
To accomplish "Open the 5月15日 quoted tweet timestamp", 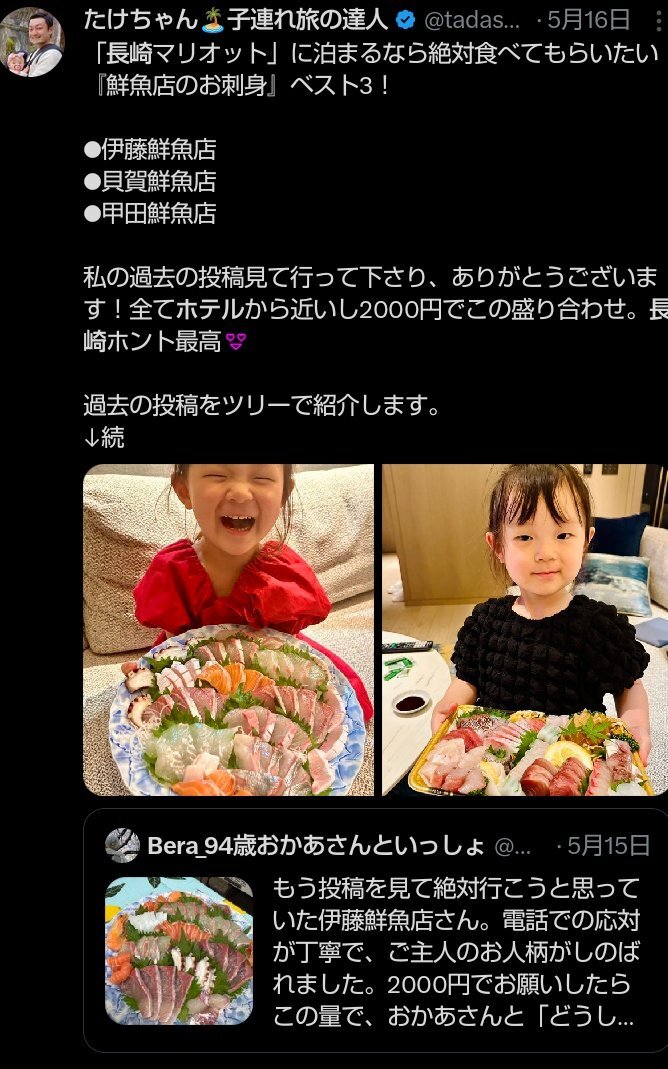I will point(609,846).
